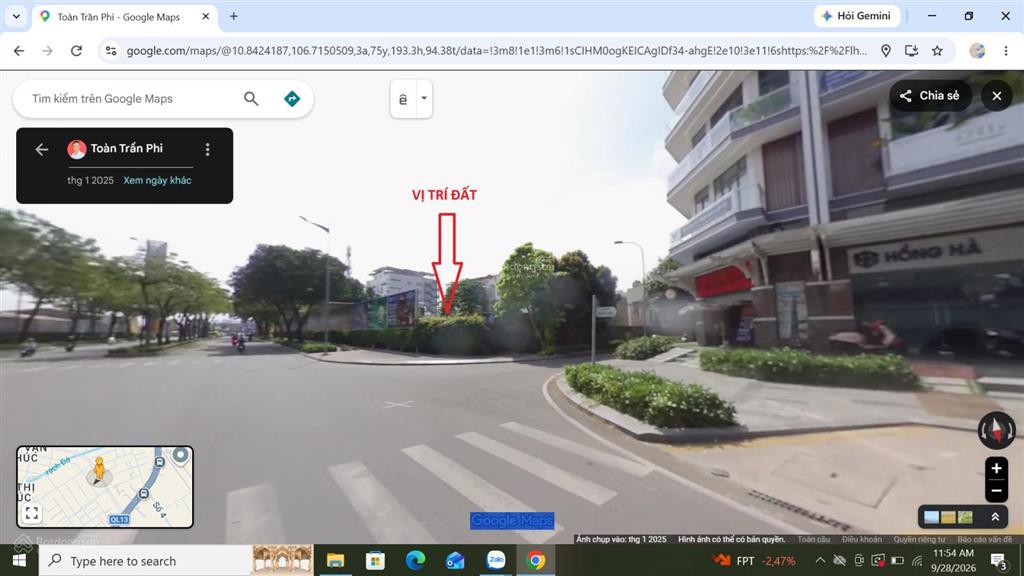
Task: Open the Windows Start menu
Action: [19, 560]
